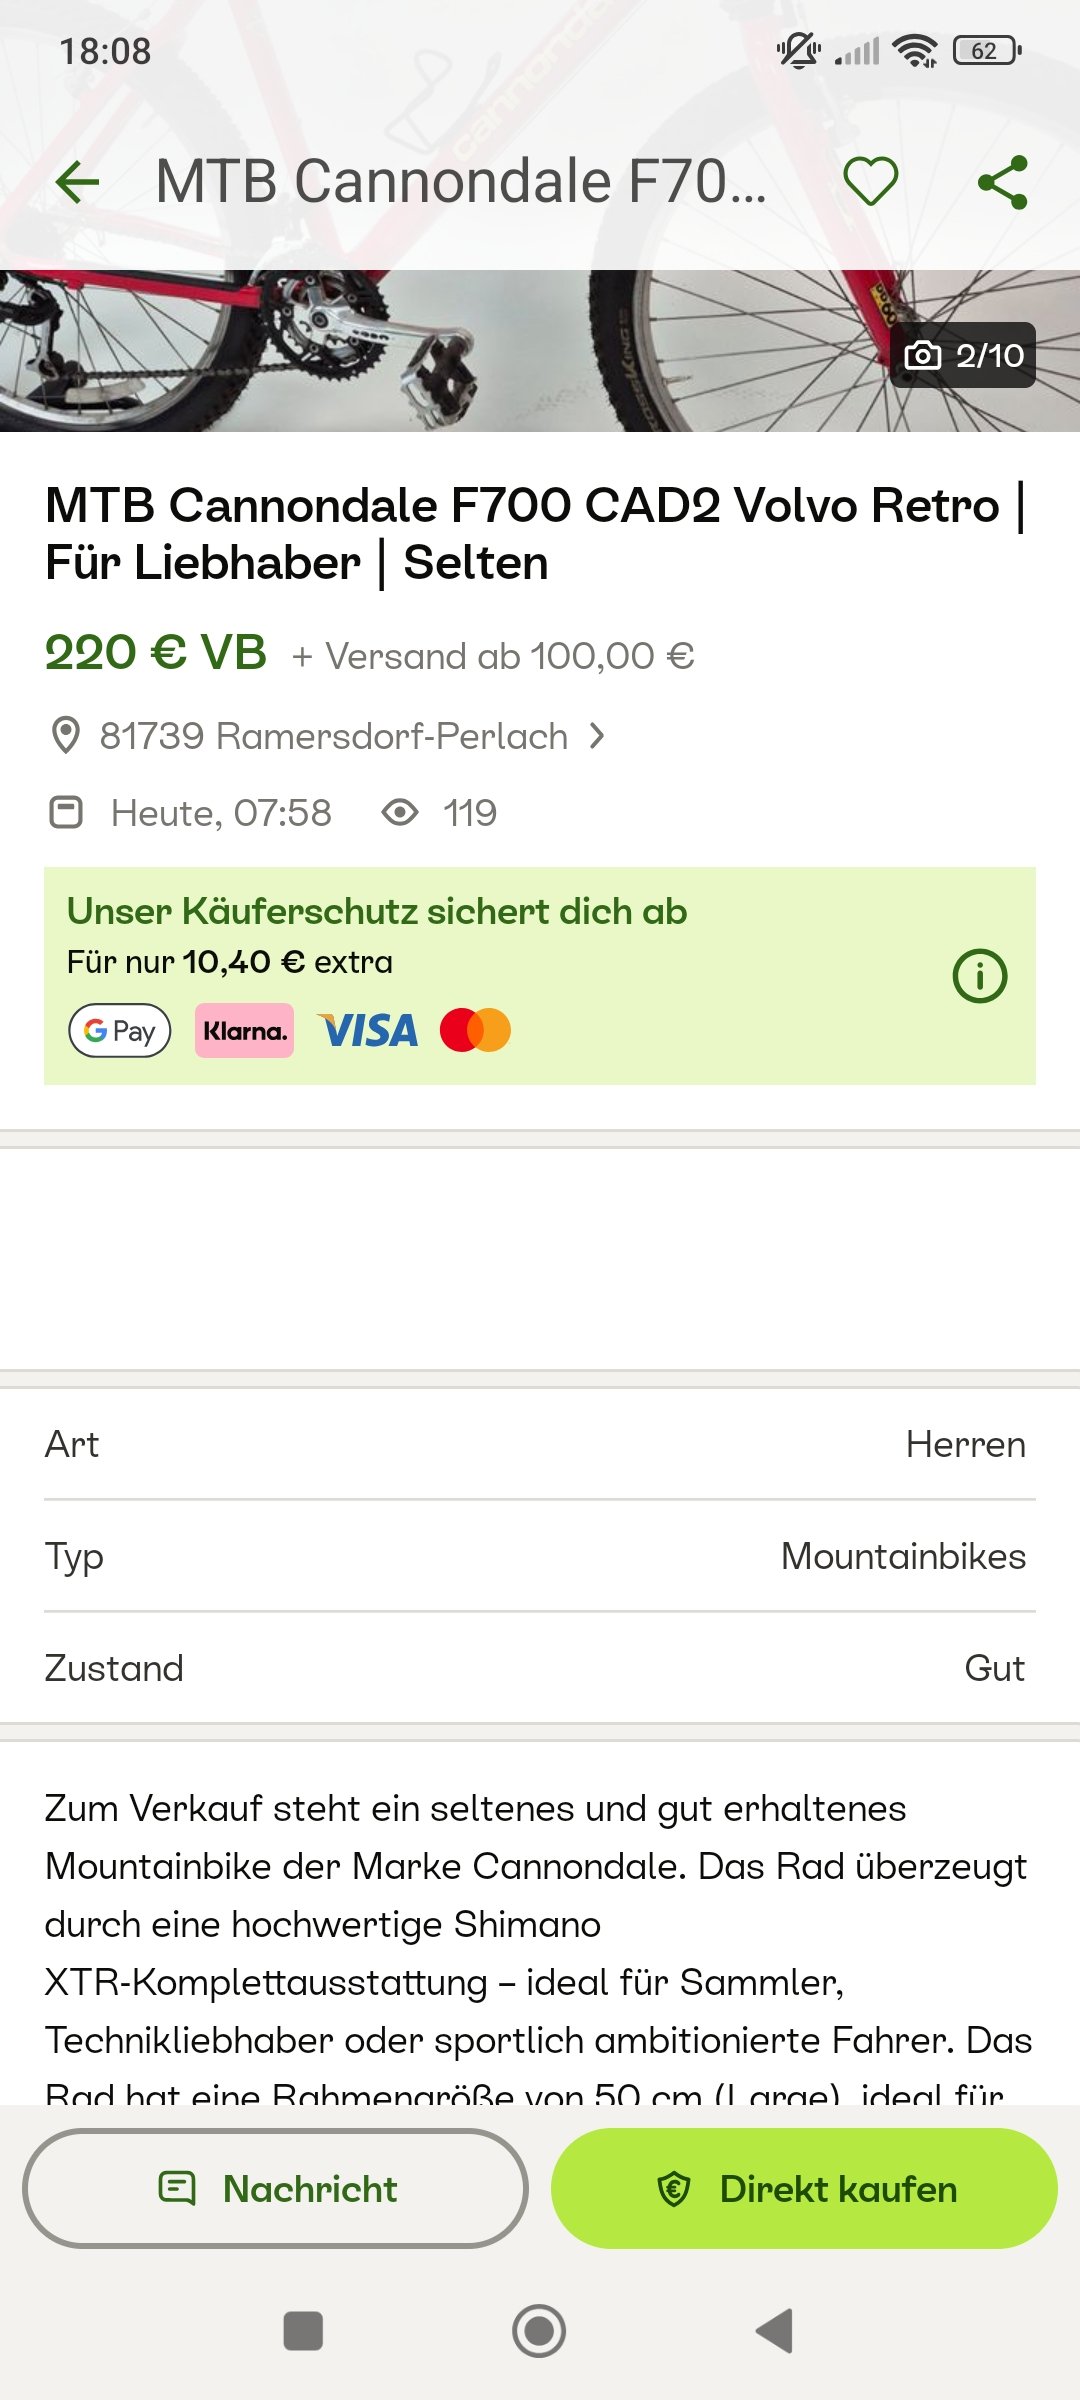Tap the bike photo thumbnail

pos(440,350)
